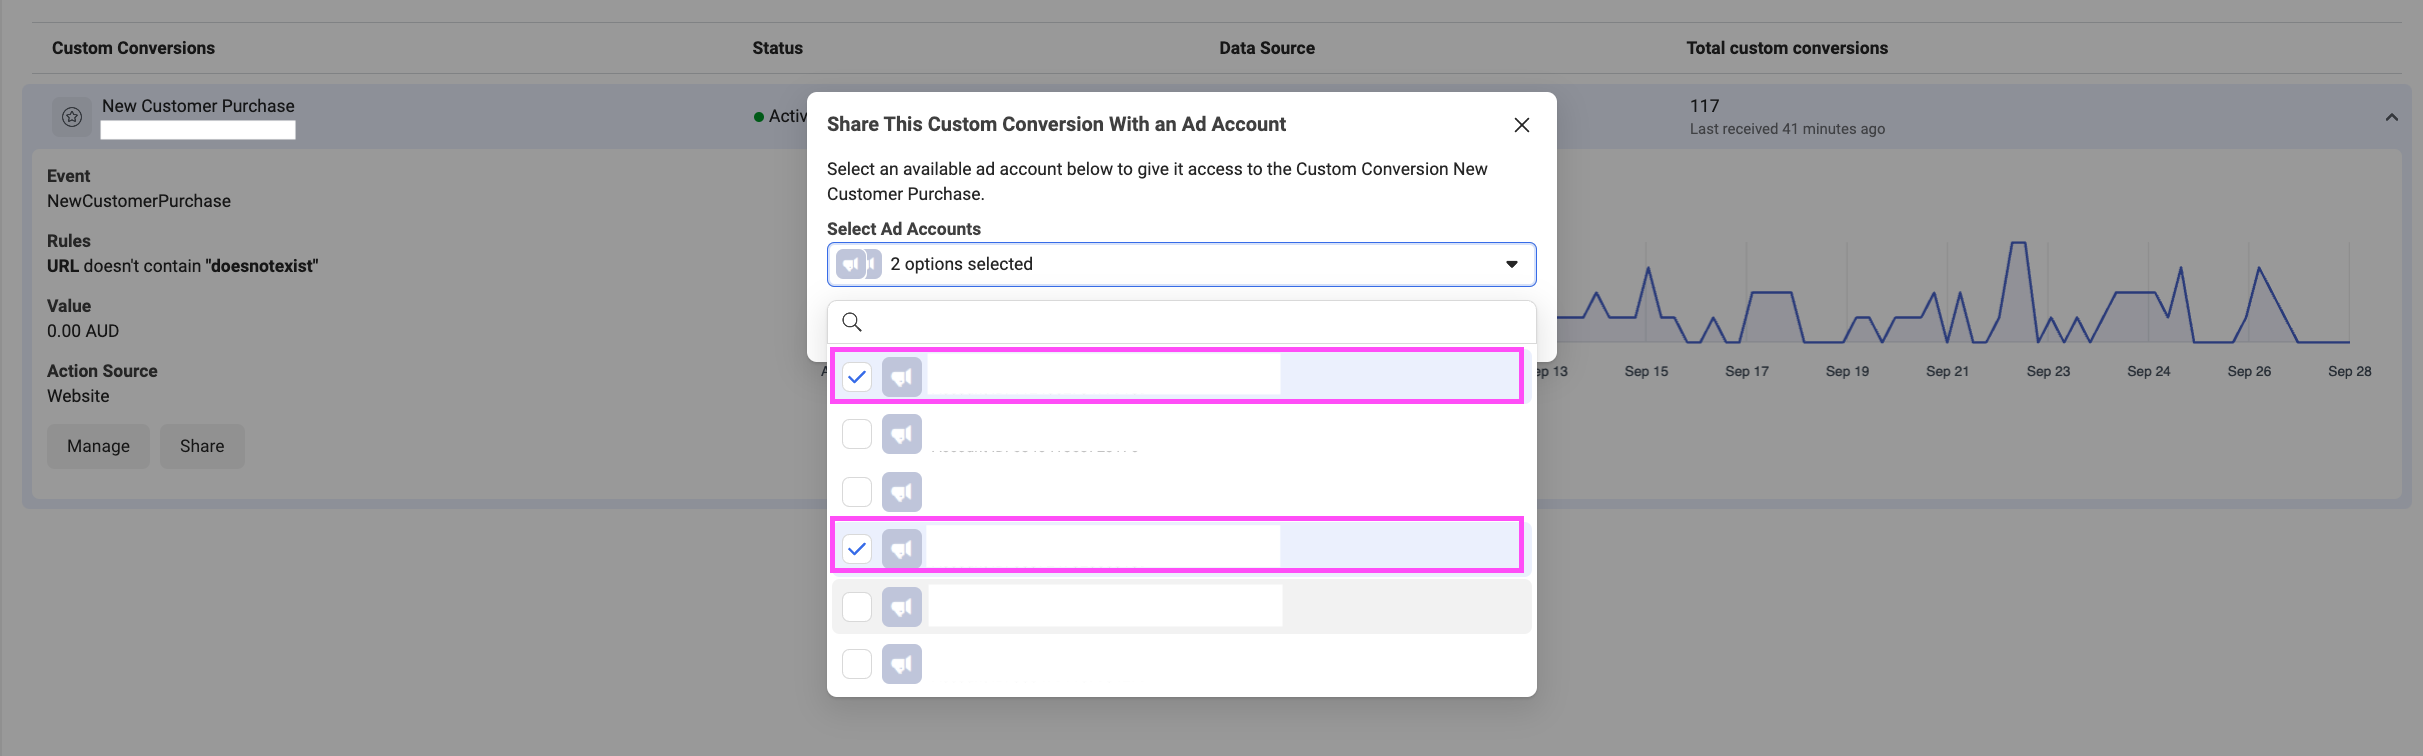The width and height of the screenshot is (2423, 756).
Task: Click the star icon beside New Customer Purchase
Action: click(x=72, y=117)
